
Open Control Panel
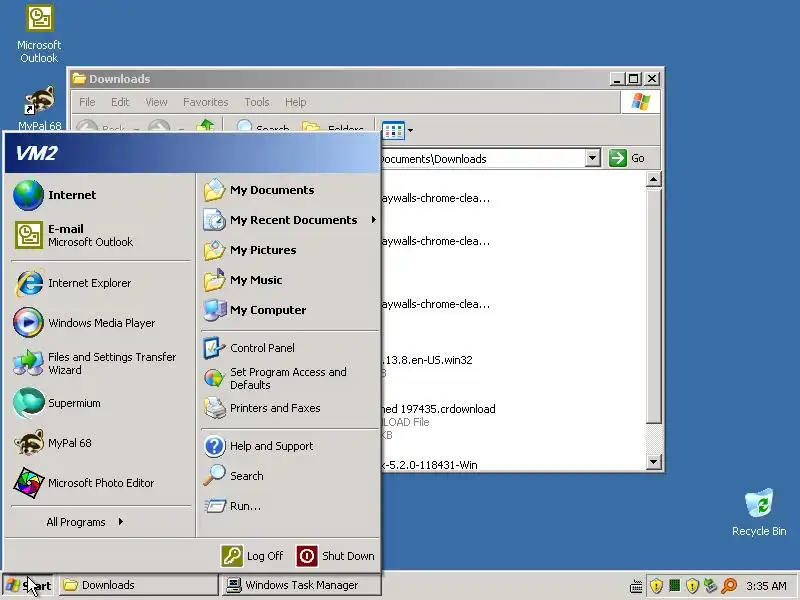(289, 348)
